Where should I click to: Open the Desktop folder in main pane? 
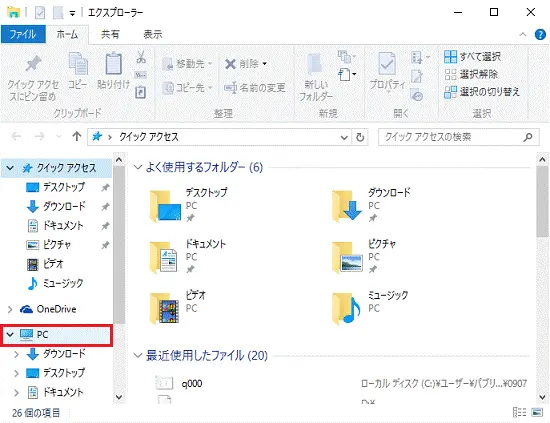point(188,205)
